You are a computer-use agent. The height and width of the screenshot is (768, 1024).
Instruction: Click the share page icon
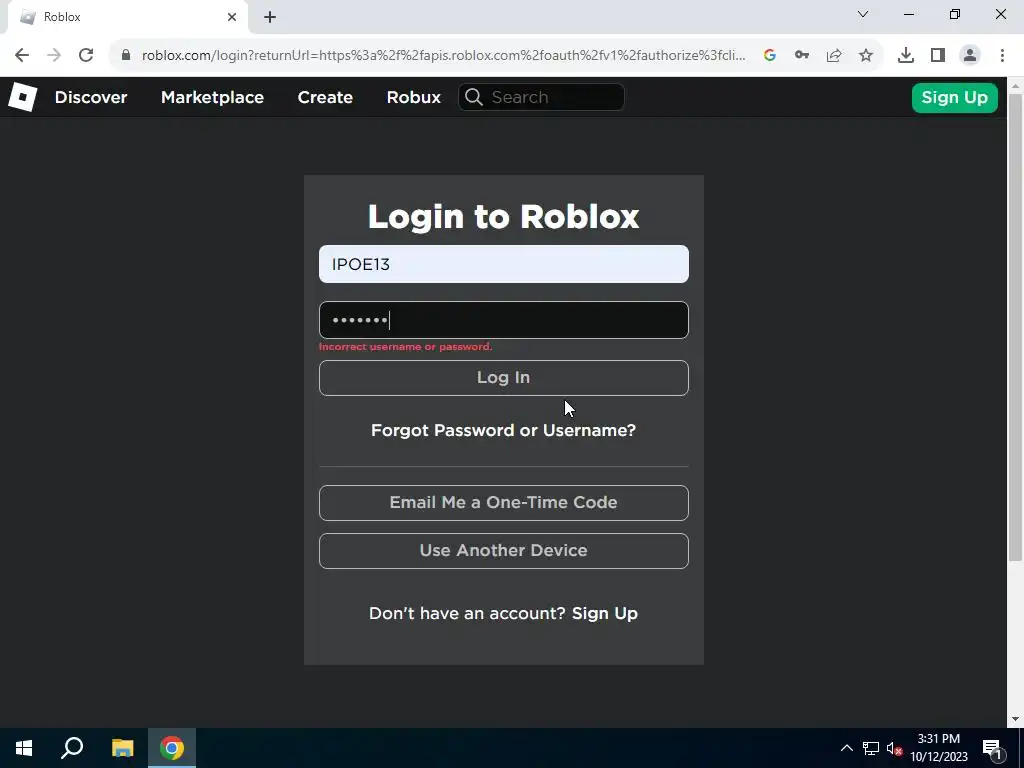pyautogui.click(x=834, y=56)
